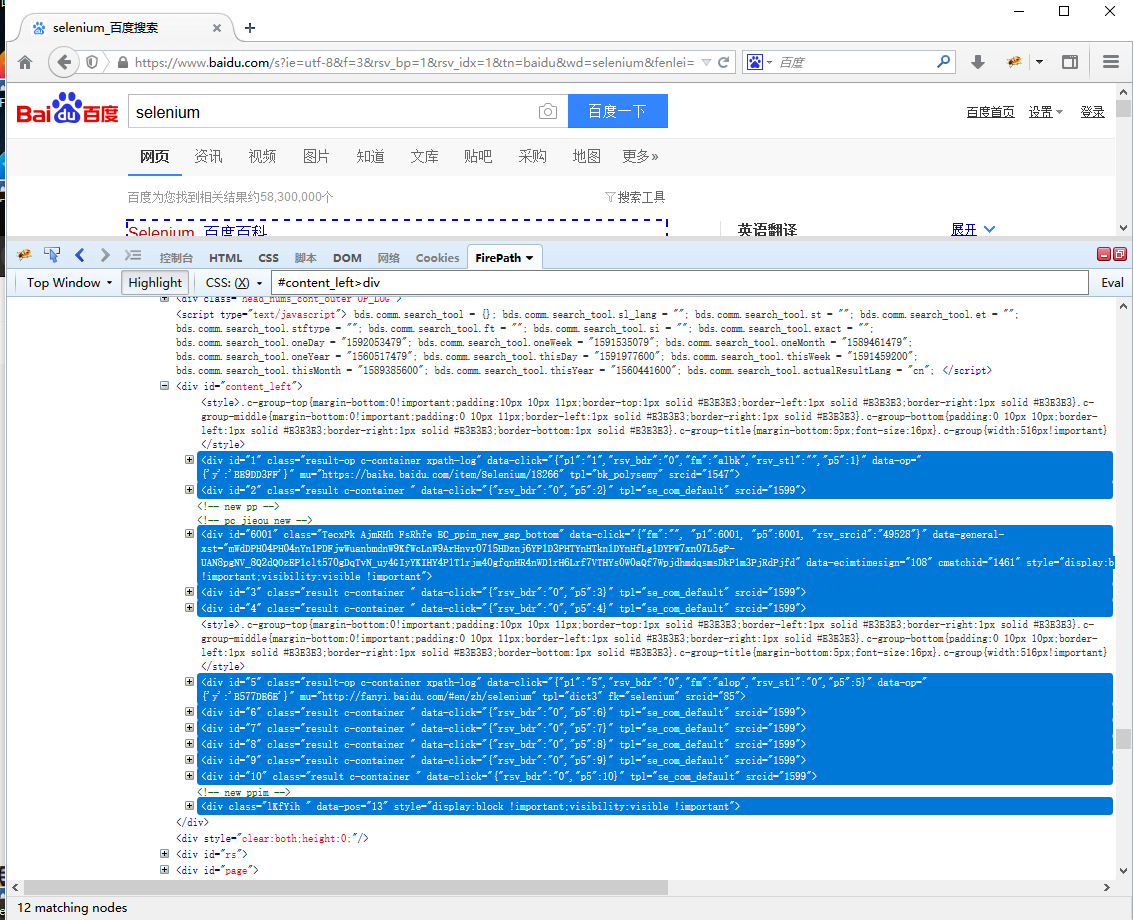Viewport: 1134px width, 920px height.
Task: Open 百度首页 link
Action: 990,112
